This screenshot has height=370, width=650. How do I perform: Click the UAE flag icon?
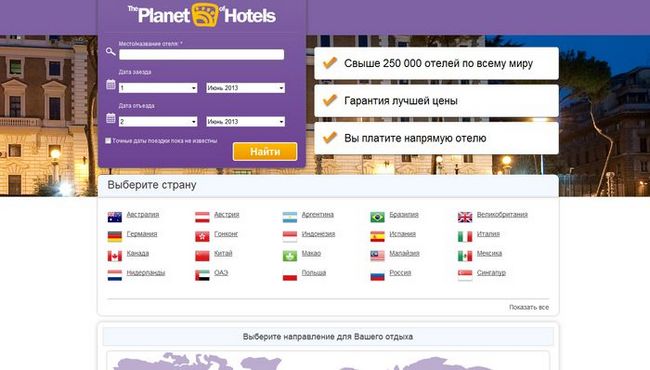(202, 275)
